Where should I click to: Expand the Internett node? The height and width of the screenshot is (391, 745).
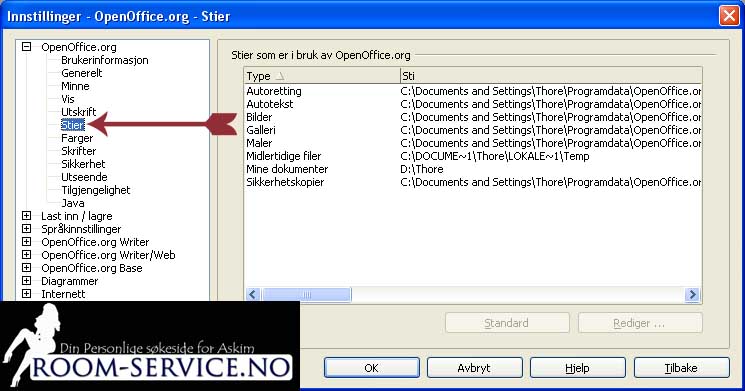(x=27, y=294)
